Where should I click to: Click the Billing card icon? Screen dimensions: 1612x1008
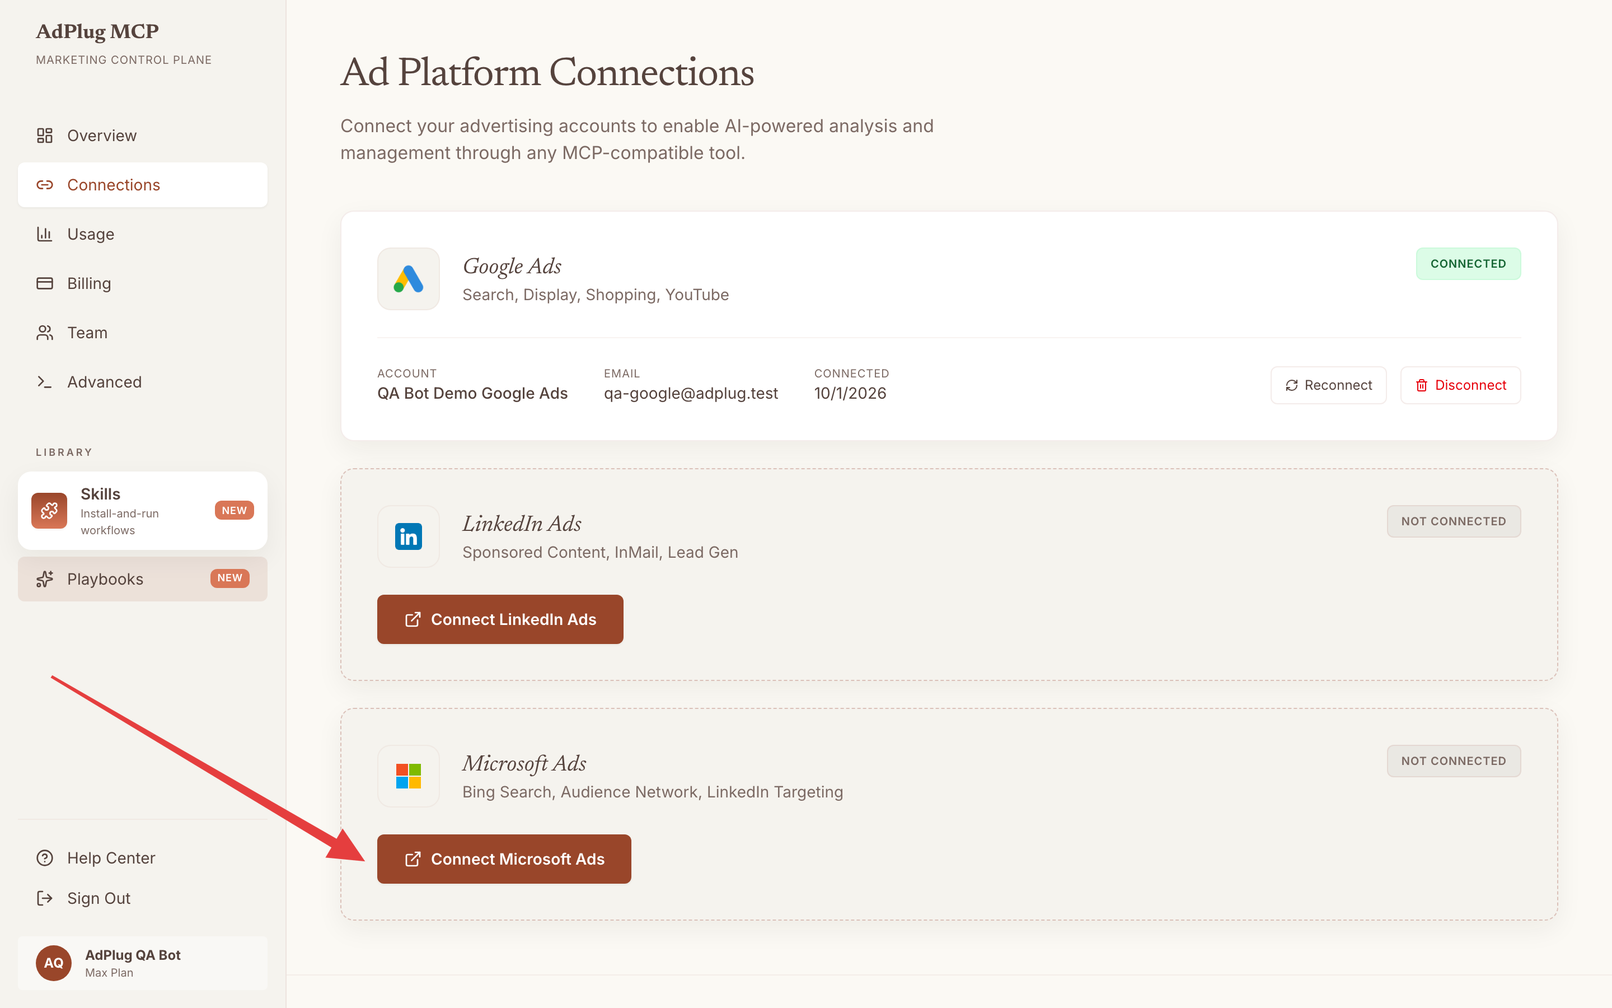[45, 283]
